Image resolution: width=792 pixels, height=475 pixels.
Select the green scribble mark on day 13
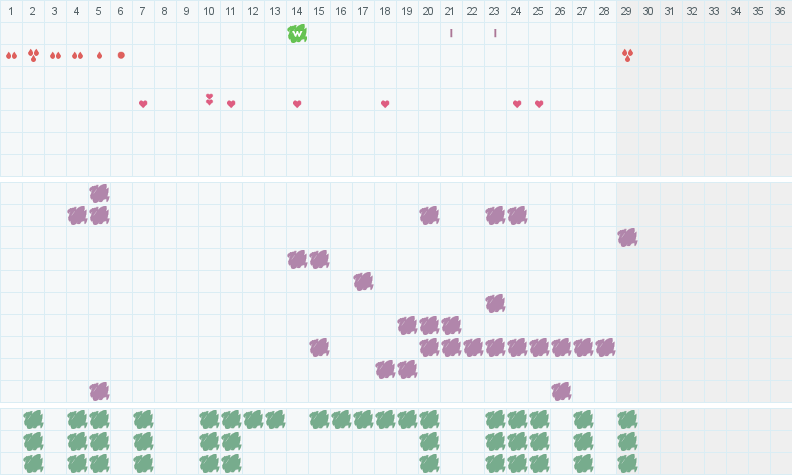(x=275, y=419)
